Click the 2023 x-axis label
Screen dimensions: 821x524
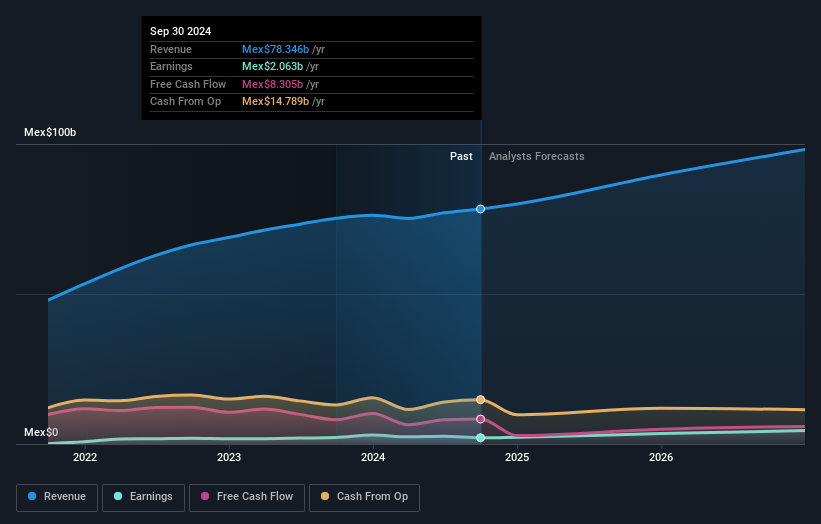pos(229,457)
